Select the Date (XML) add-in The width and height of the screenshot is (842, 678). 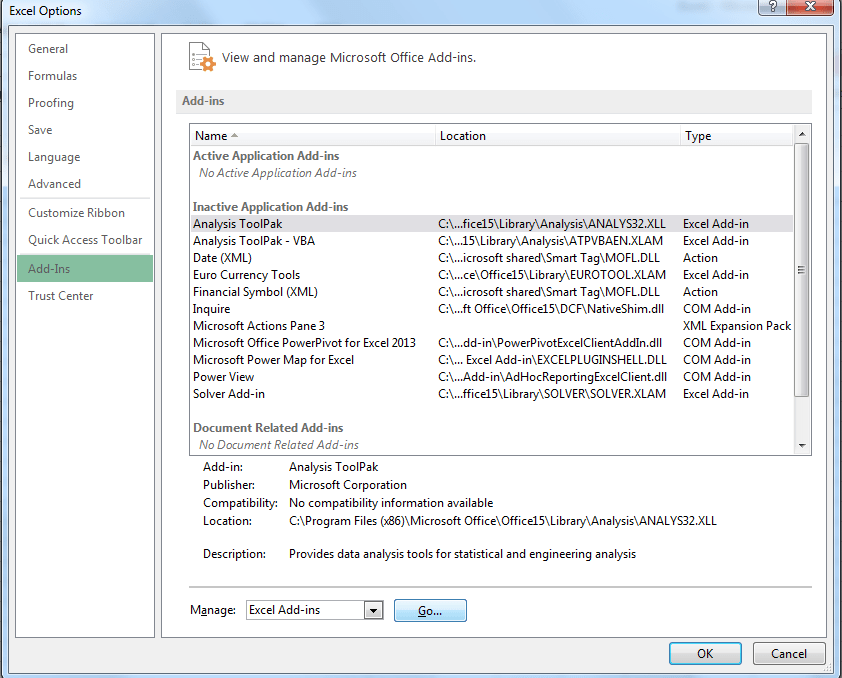[x=492, y=258]
